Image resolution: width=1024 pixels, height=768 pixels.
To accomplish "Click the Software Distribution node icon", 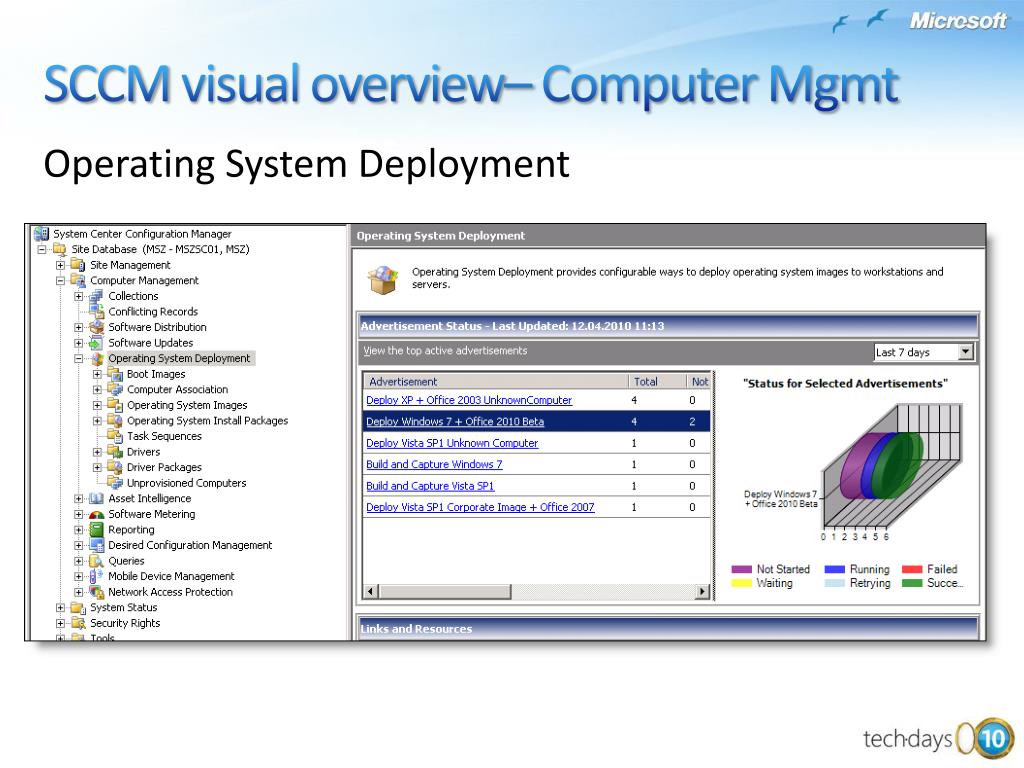I will [97, 327].
